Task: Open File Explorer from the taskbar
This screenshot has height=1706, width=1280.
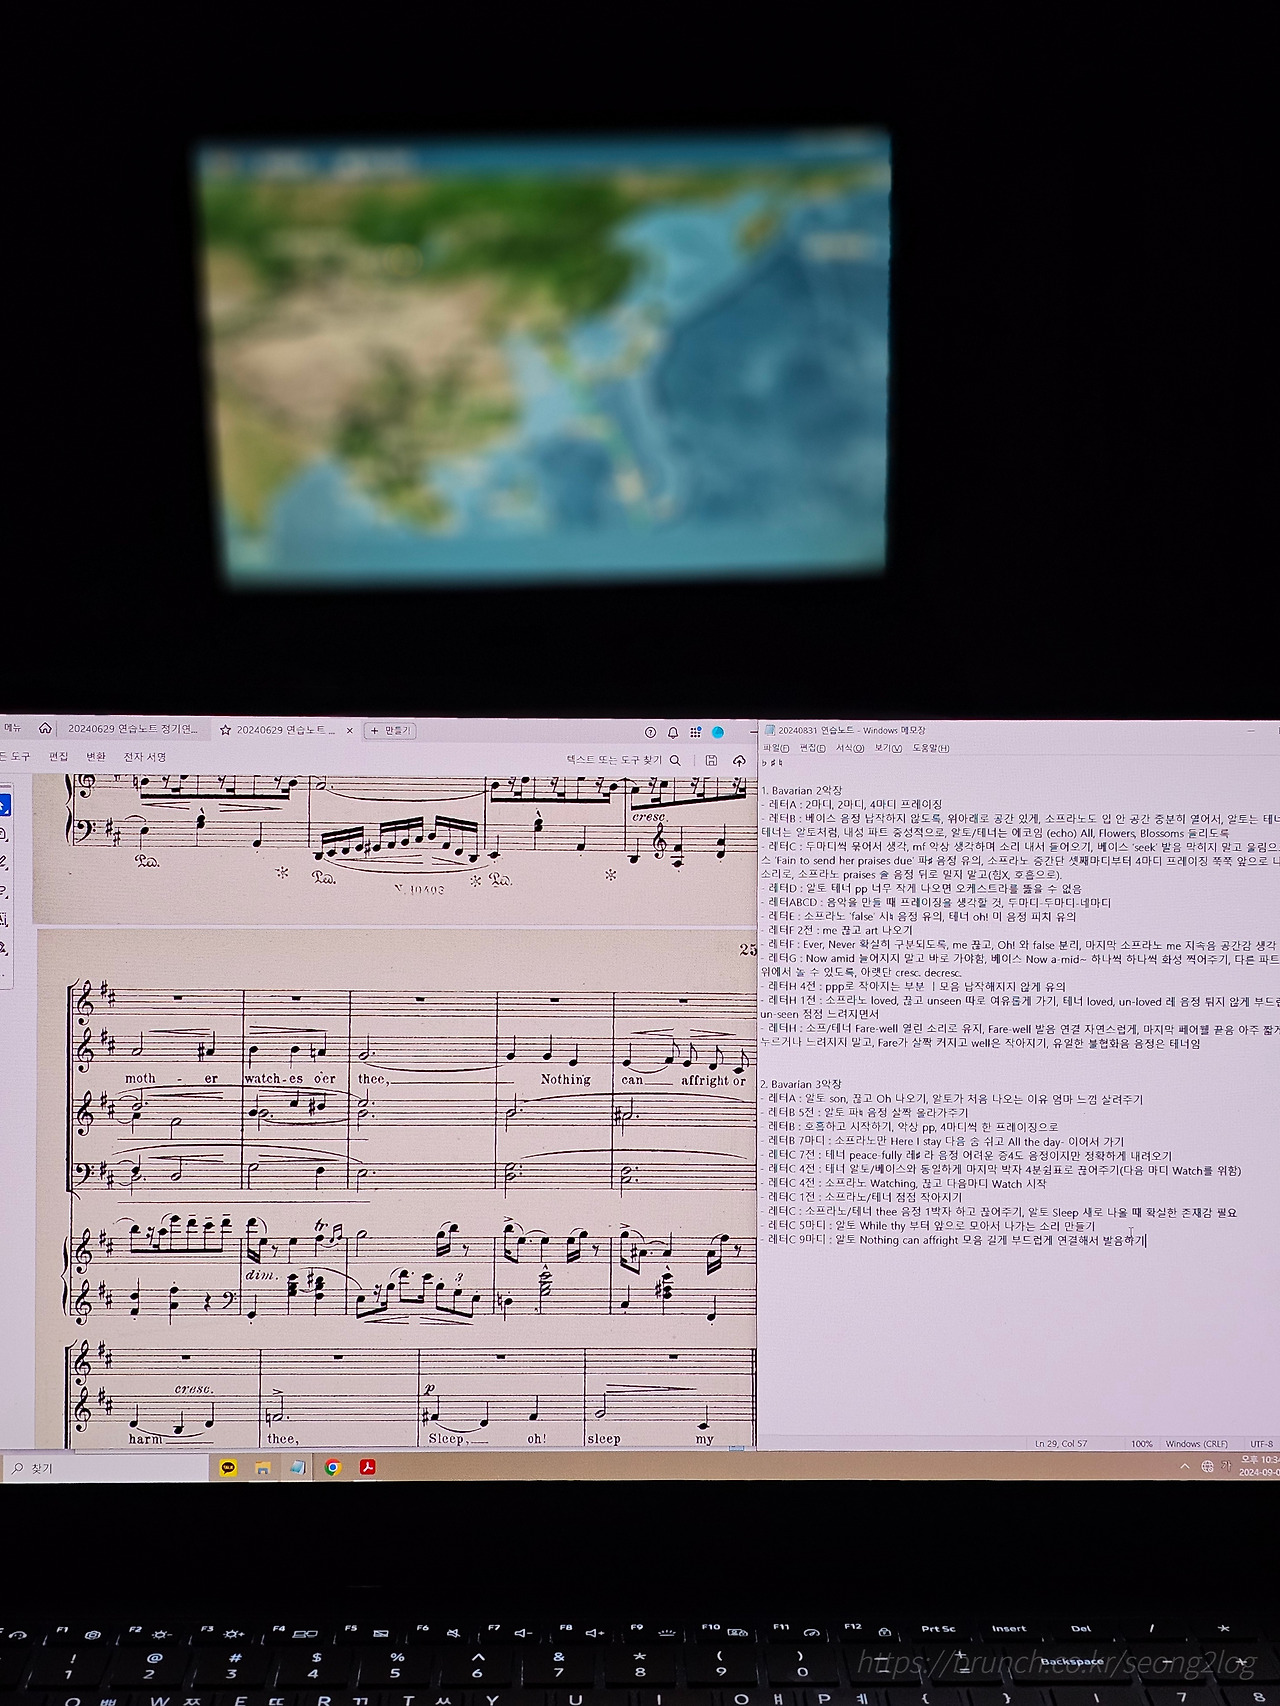Action: pyautogui.click(x=262, y=1468)
